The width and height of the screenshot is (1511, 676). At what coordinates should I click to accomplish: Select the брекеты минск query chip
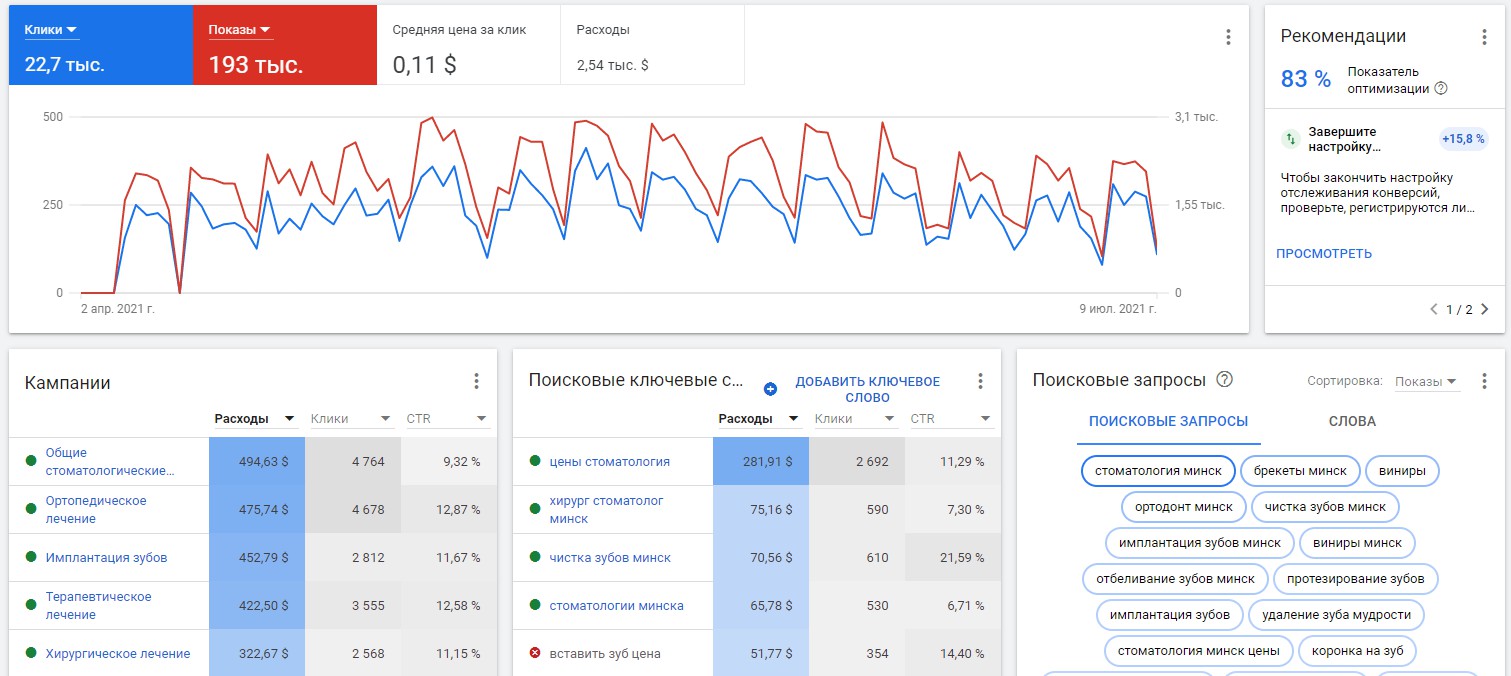click(x=1300, y=470)
